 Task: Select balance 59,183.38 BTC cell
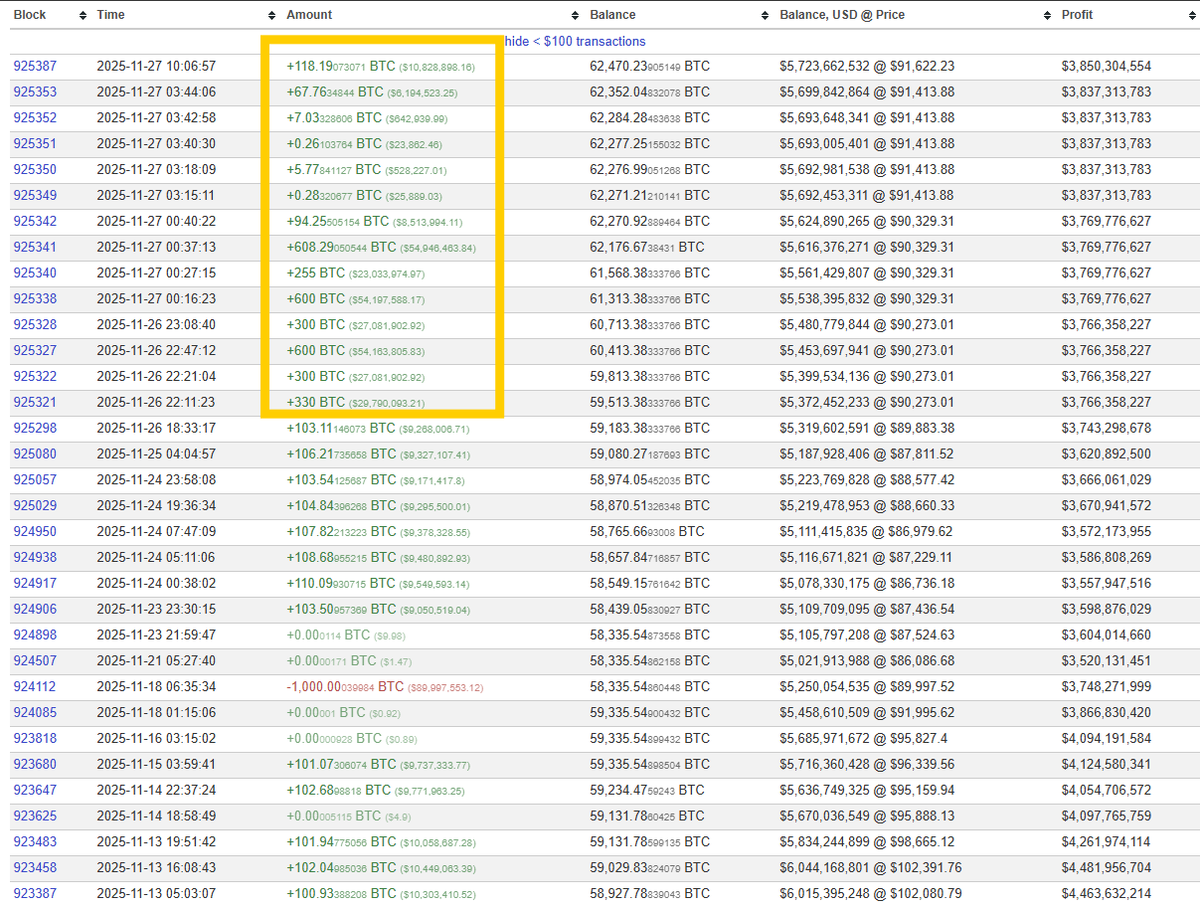tap(650, 428)
